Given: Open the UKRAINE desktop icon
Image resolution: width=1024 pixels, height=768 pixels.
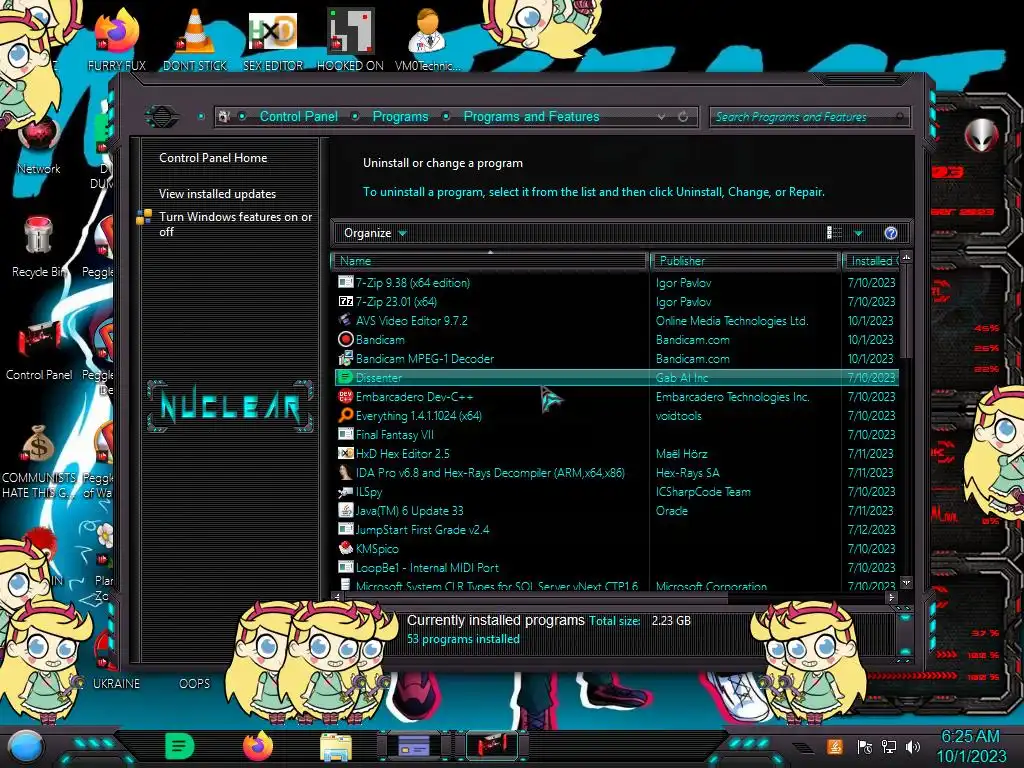Looking at the screenshot, I should coord(116,683).
